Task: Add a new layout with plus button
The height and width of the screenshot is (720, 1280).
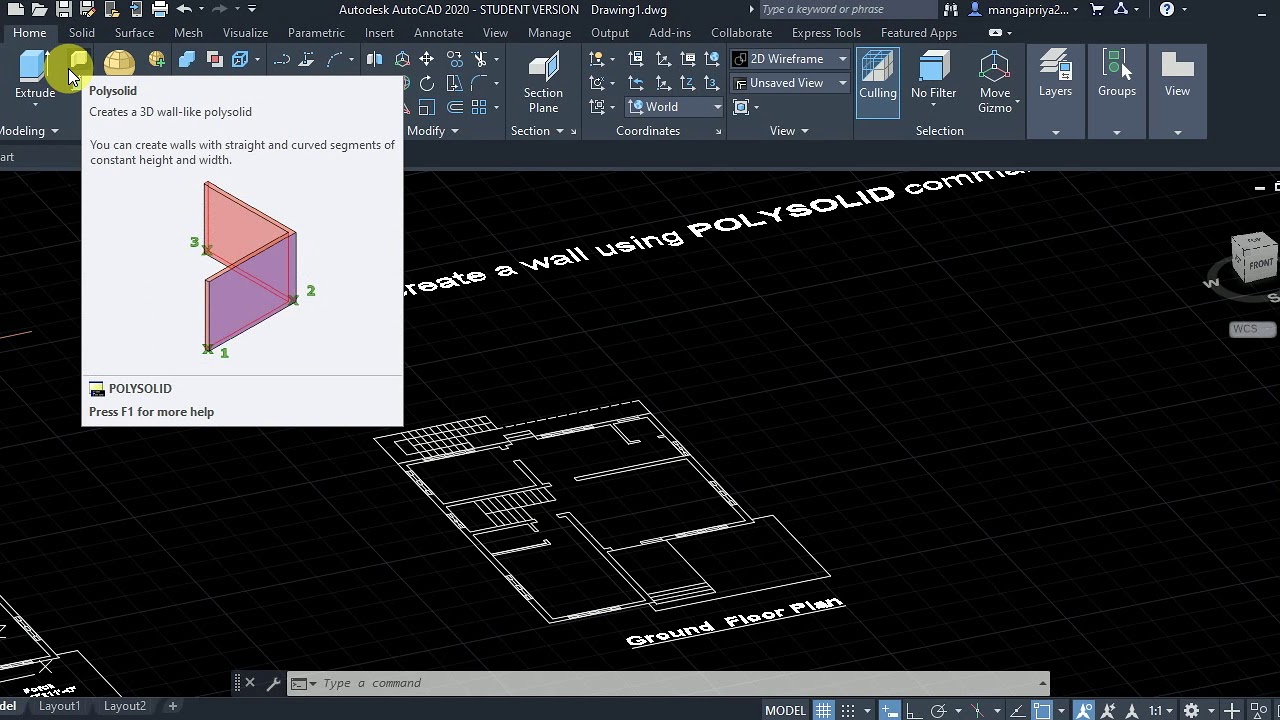Action: (x=172, y=706)
